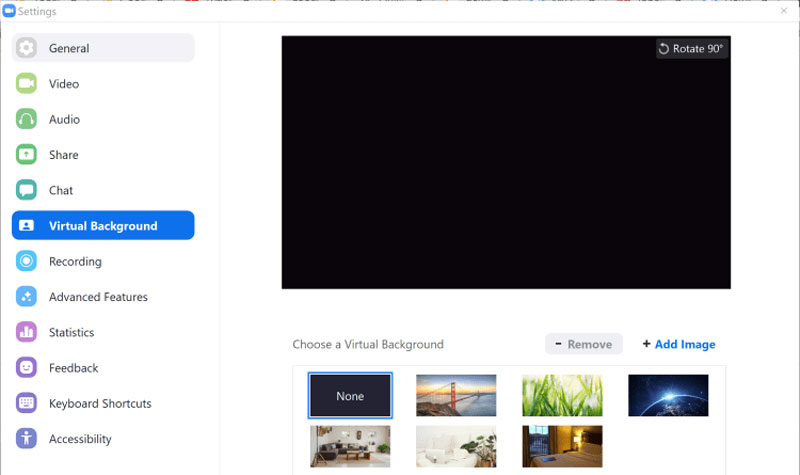800x475 pixels.
Task: Select the Virtual Background tab
Action: coord(103,226)
